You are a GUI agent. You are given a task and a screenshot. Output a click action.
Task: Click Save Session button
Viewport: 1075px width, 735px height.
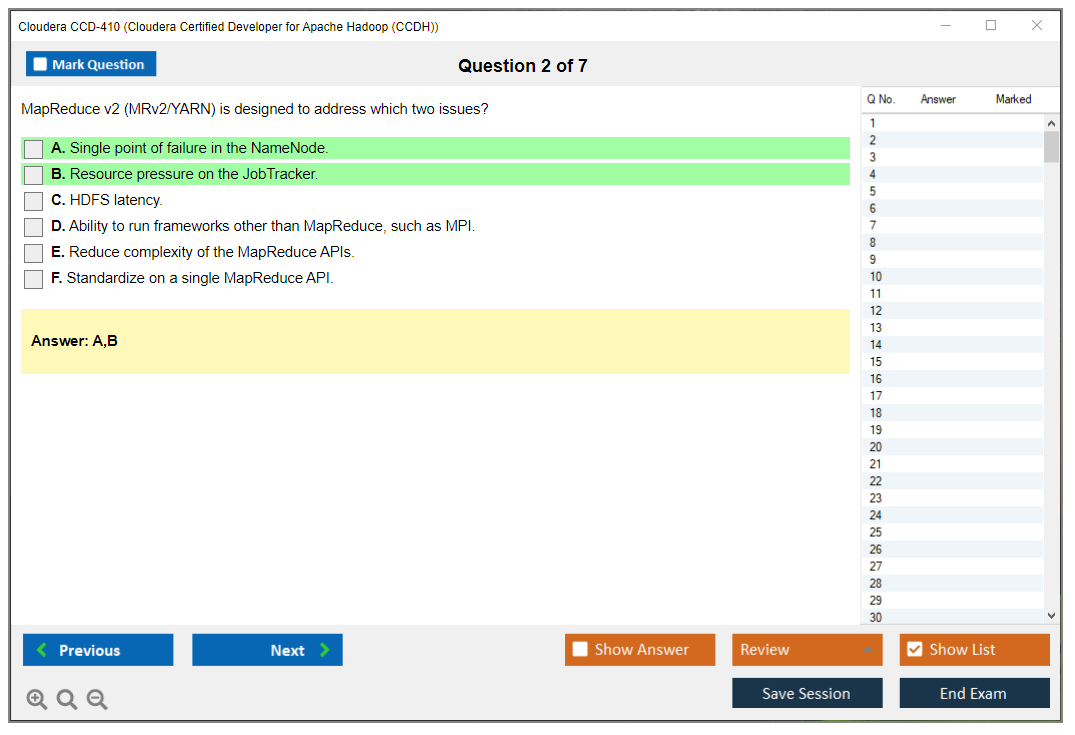click(806, 693)
